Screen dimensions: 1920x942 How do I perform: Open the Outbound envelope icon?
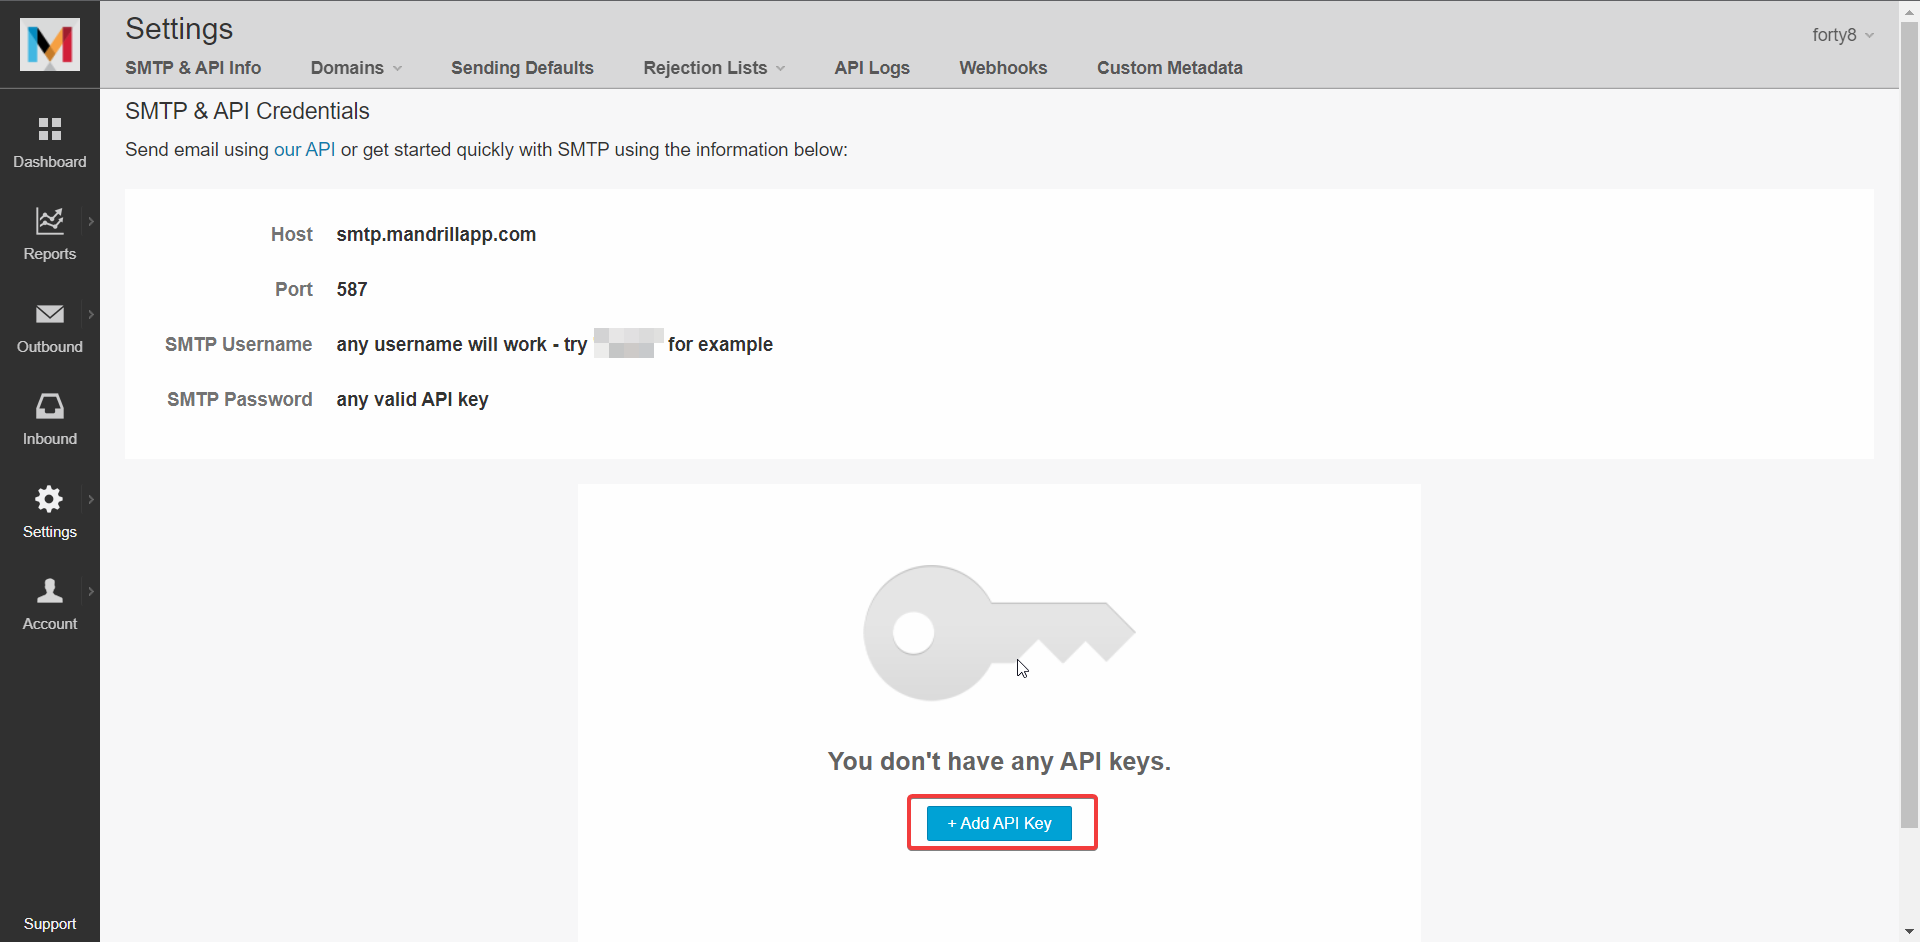click(x=50, y=314)
